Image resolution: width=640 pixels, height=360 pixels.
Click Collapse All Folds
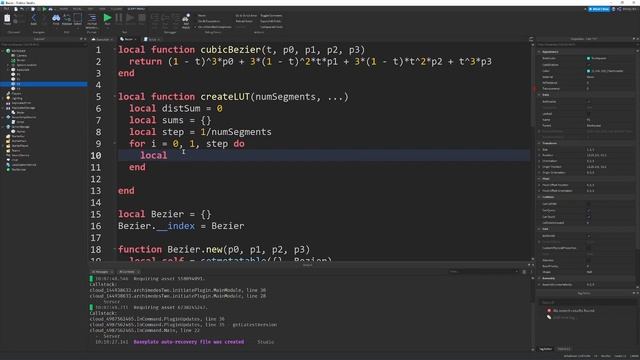coord(271,27)
